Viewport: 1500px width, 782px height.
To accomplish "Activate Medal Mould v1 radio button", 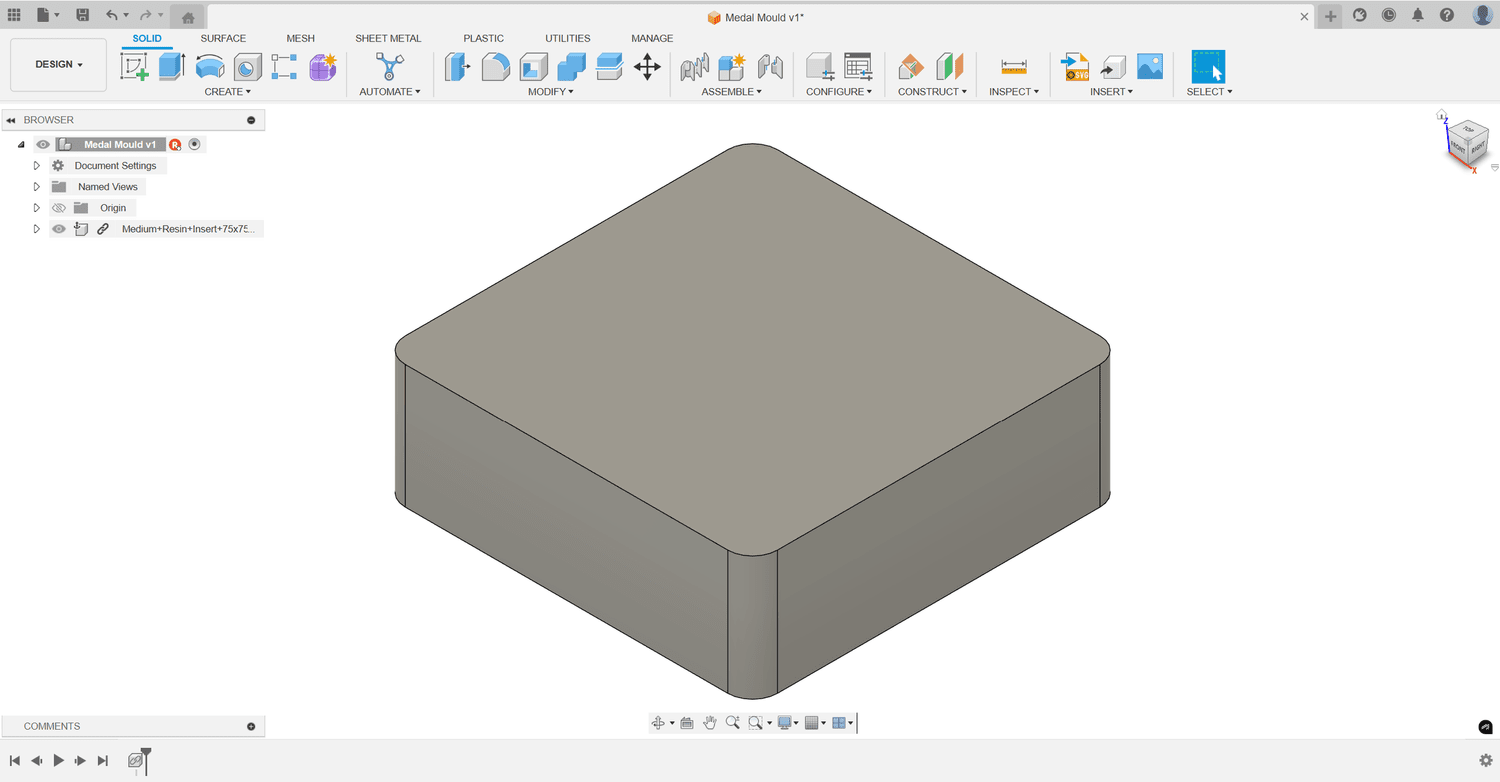I will [x=195, y=144].
